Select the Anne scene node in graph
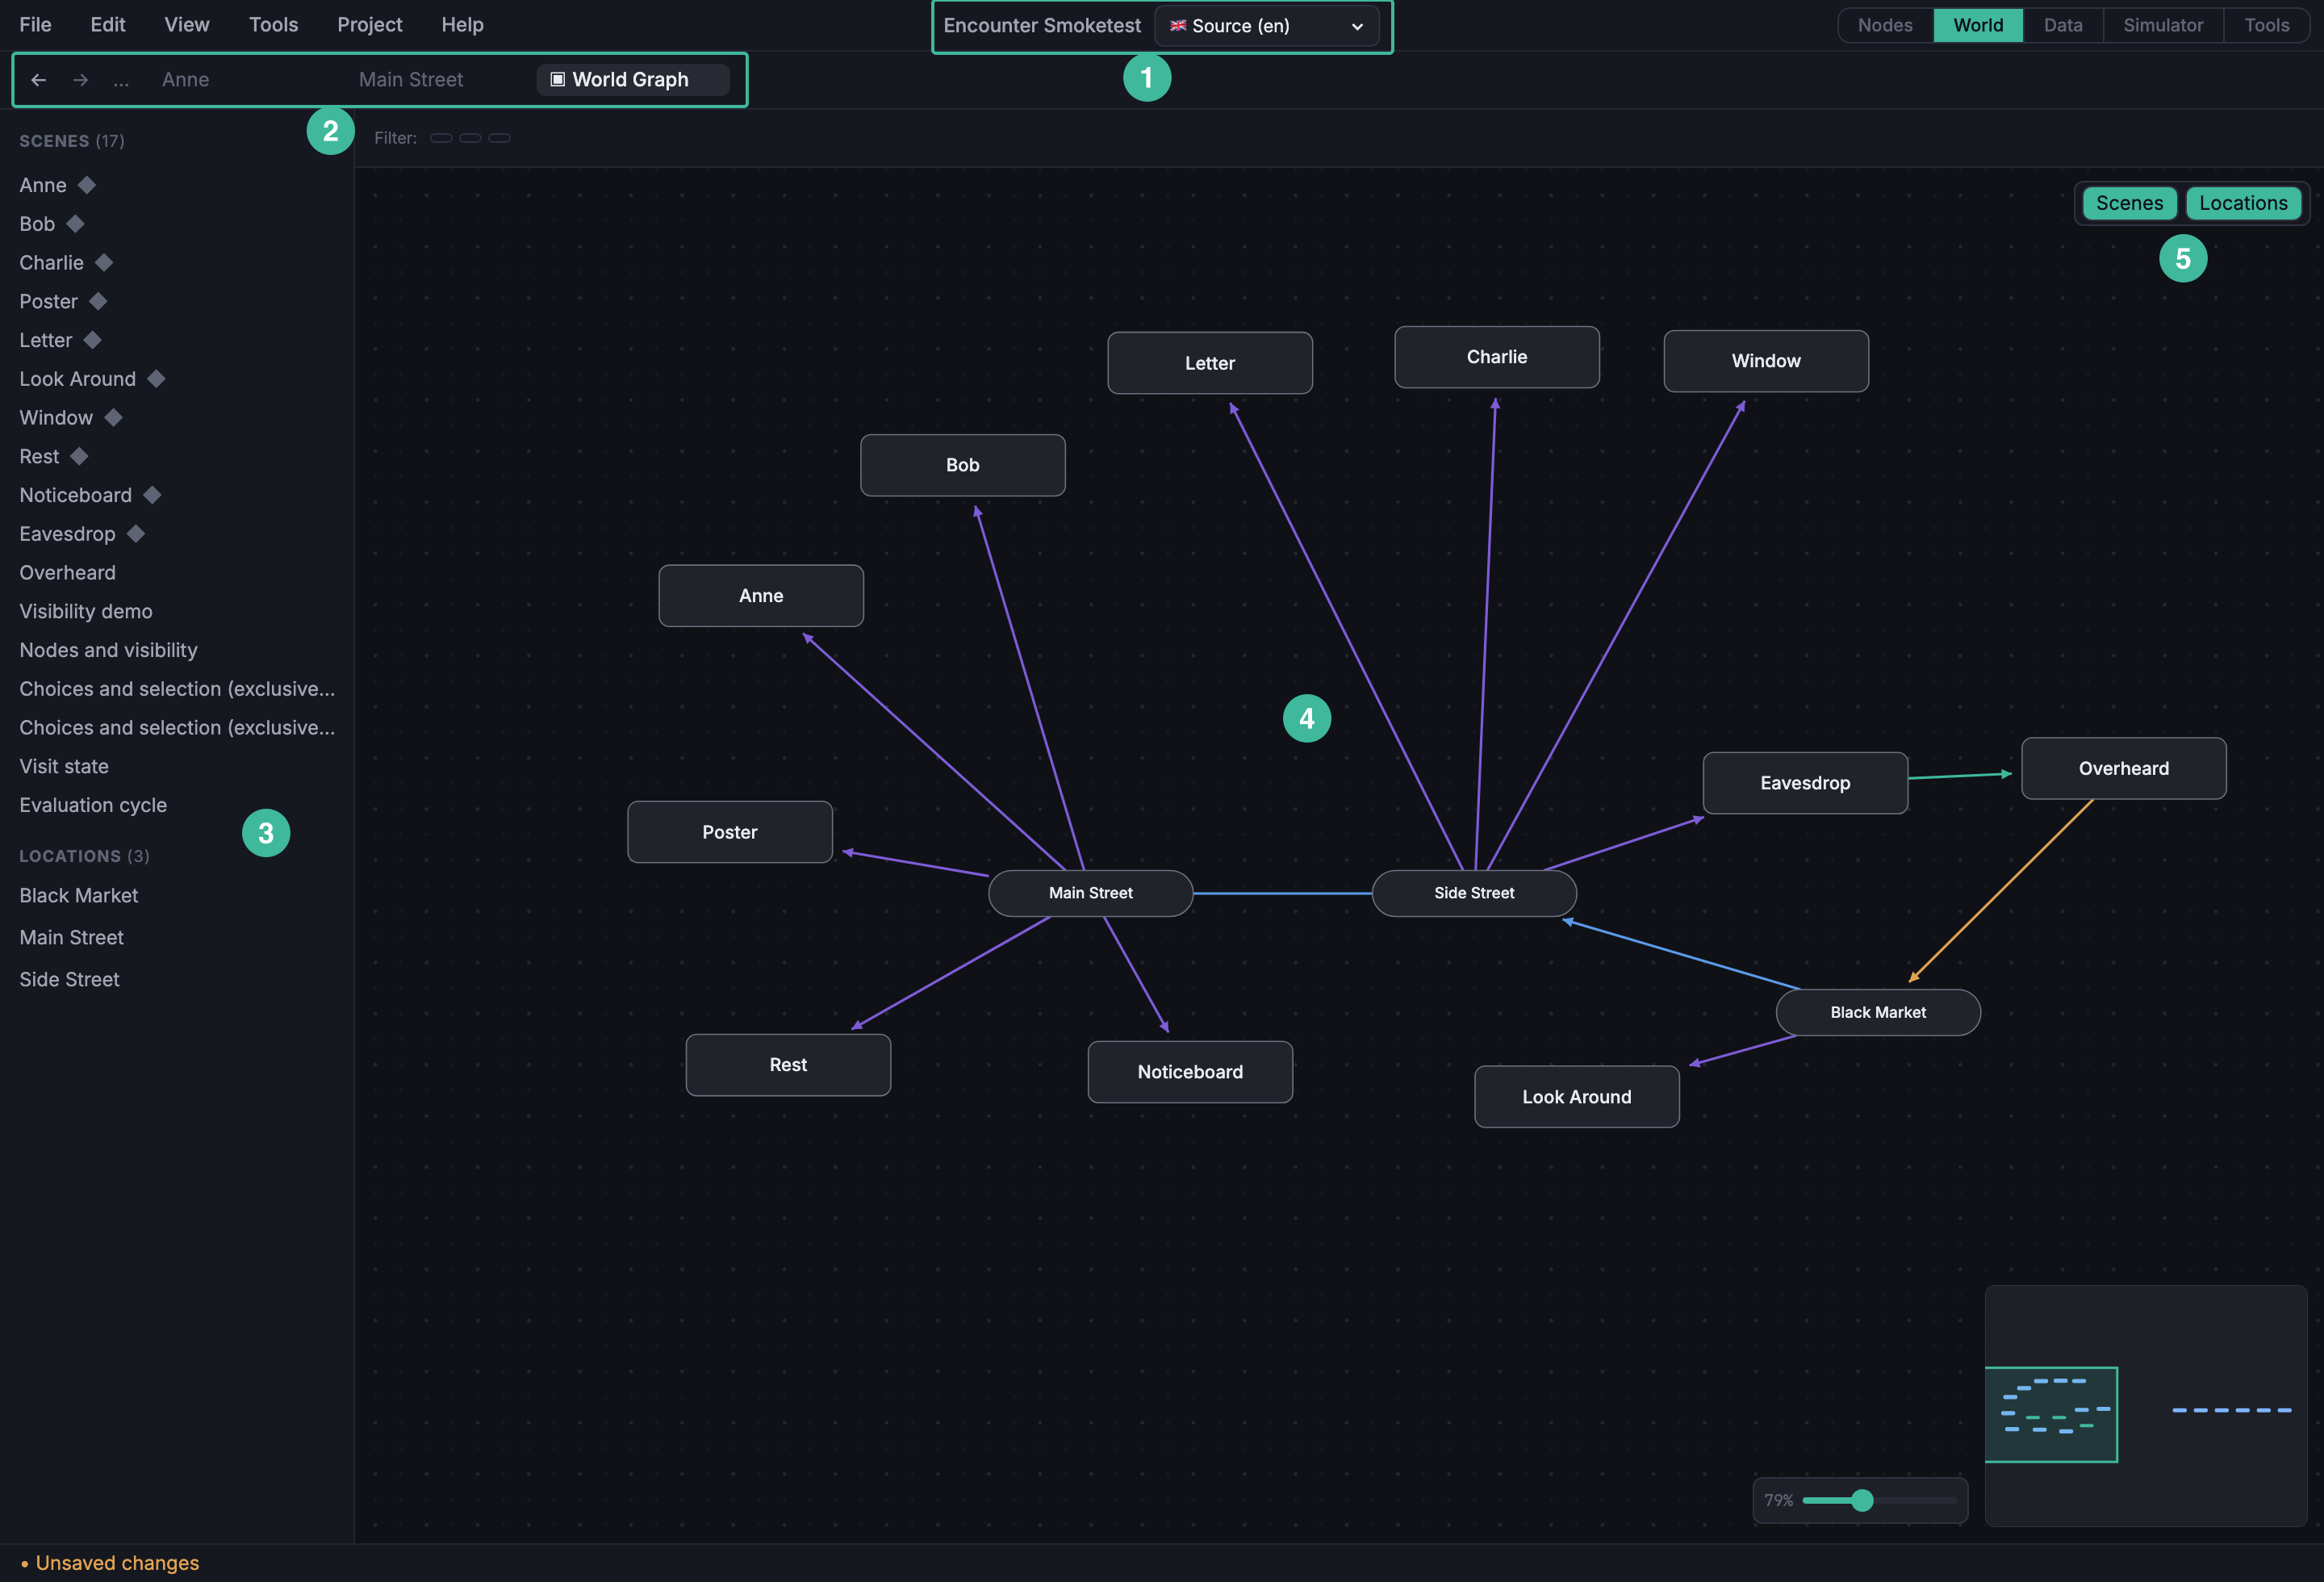The image size is (2324, 1582). [761, 596]
